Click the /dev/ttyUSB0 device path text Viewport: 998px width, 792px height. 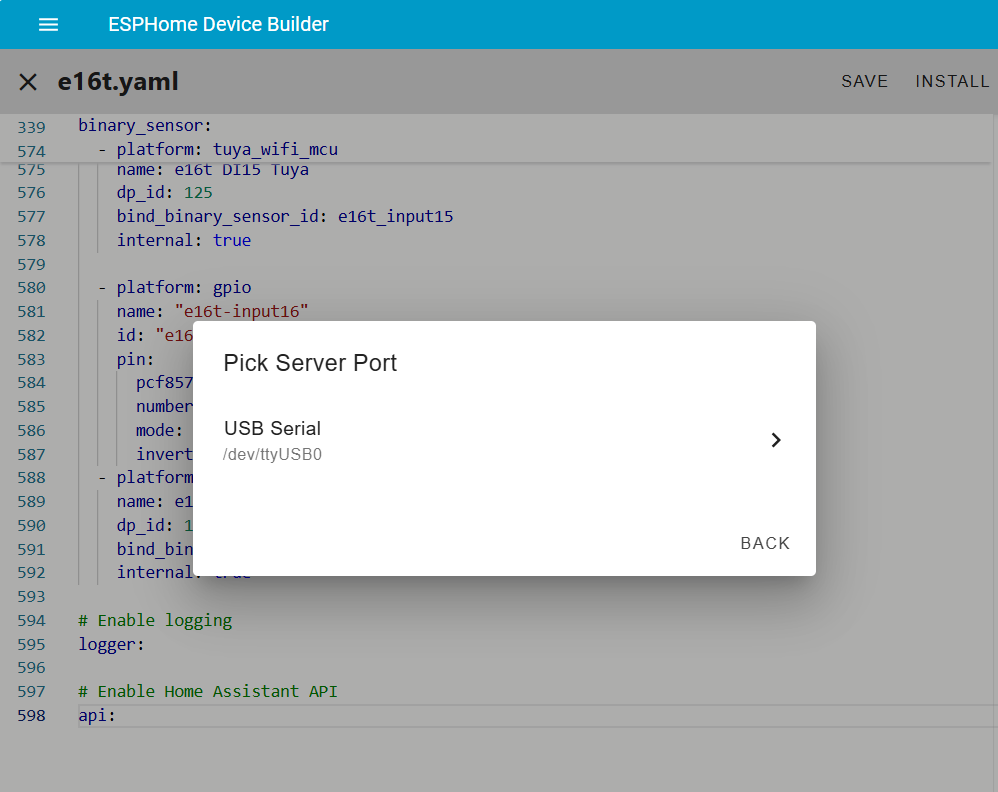(x=273, y=455)
